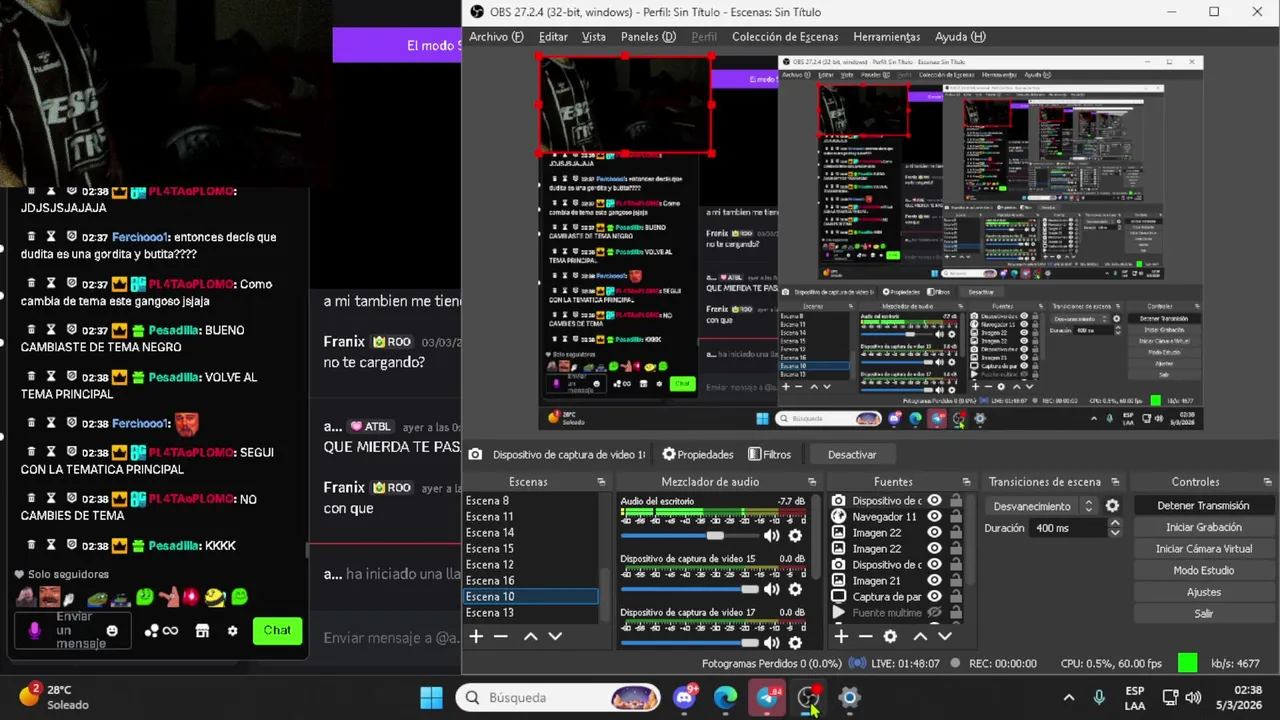Viewport: 1280px width, 720px height.
Task: Mute Audio del escritorio channel
Action: point(771,536)
